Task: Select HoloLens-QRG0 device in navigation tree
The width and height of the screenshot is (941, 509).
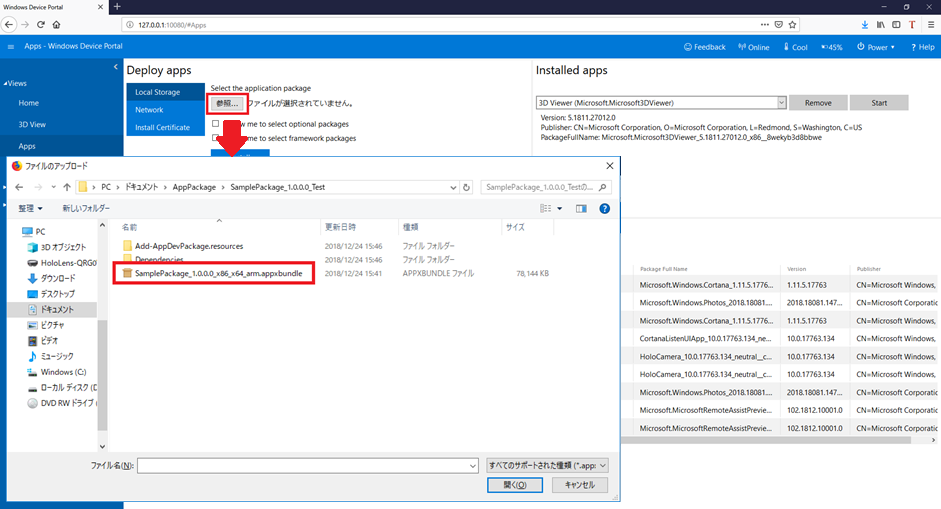Action: tap(62, 263)
